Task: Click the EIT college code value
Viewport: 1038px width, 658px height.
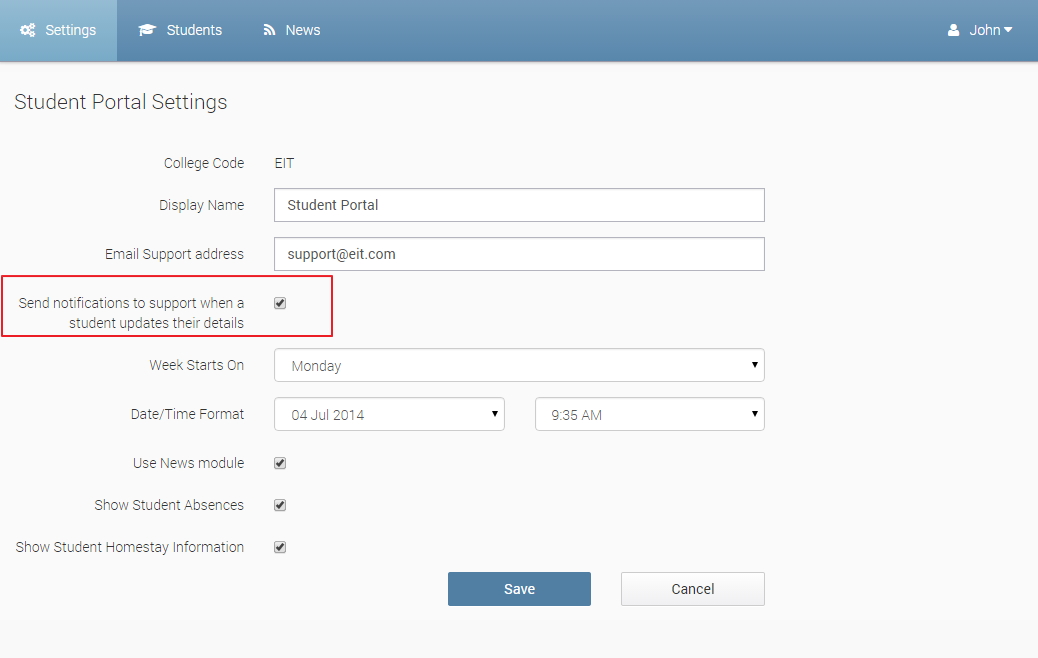Action: pyautogui.click(x=284, y=164)
